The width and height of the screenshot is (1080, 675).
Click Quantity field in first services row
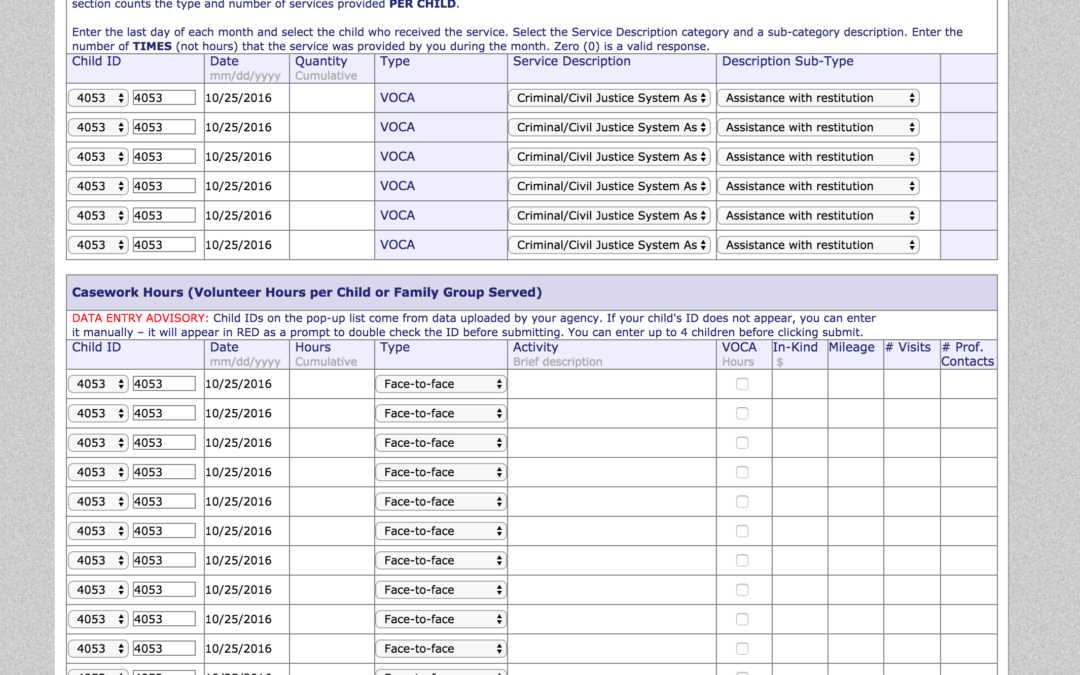coord(332,98)
